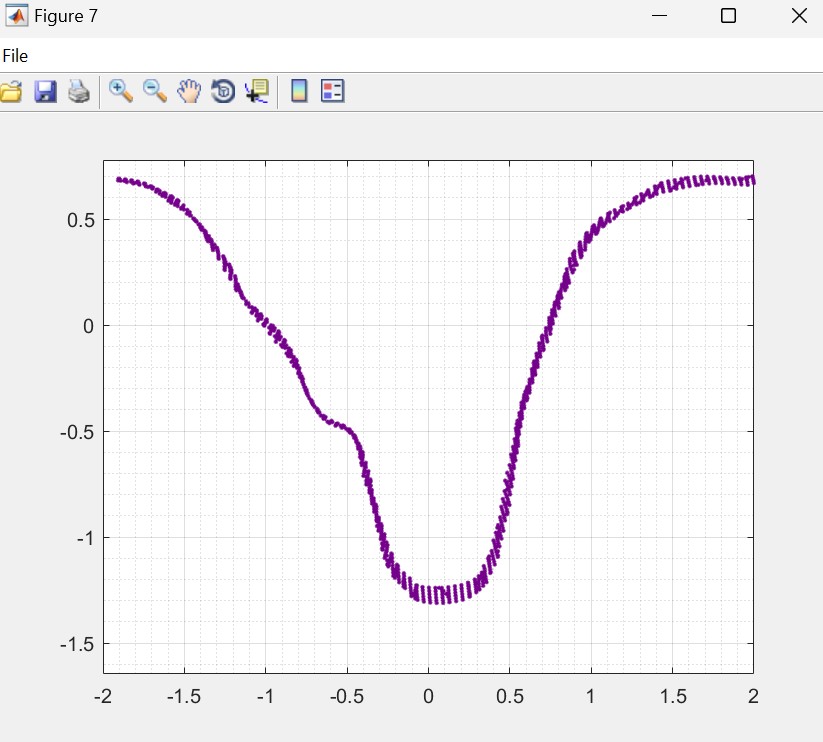823x742 pixels.
Task: Click the Open File folder icon
Action: click(10, 92)
